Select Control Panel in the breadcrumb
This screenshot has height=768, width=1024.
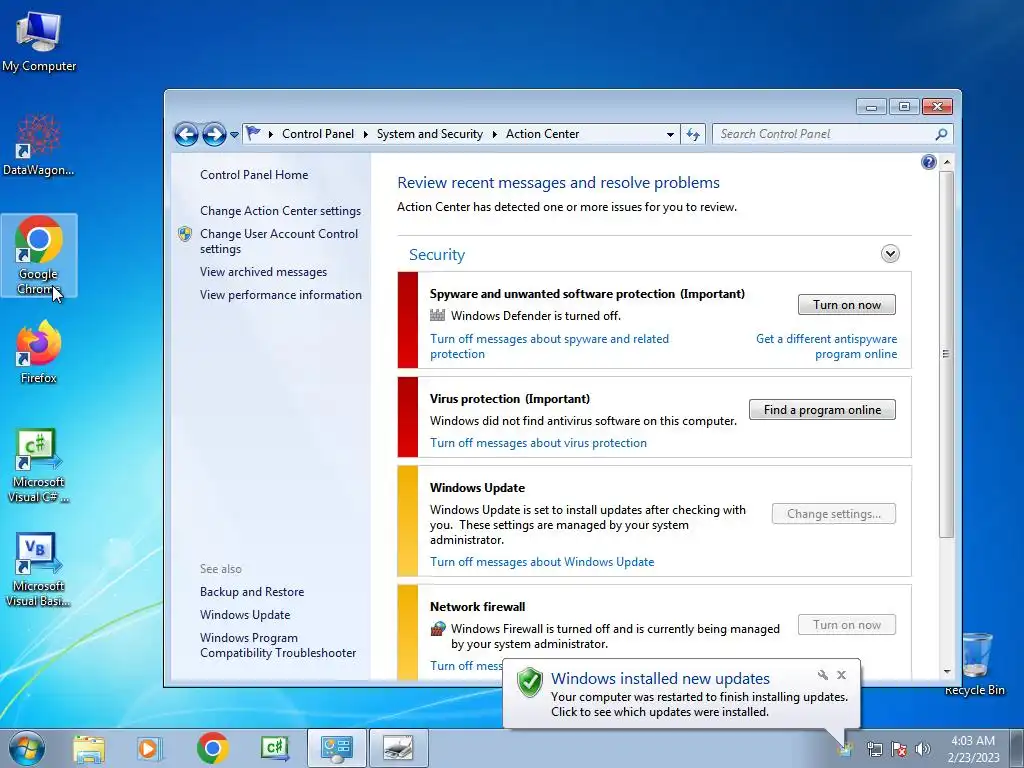(x=317, y=134)
